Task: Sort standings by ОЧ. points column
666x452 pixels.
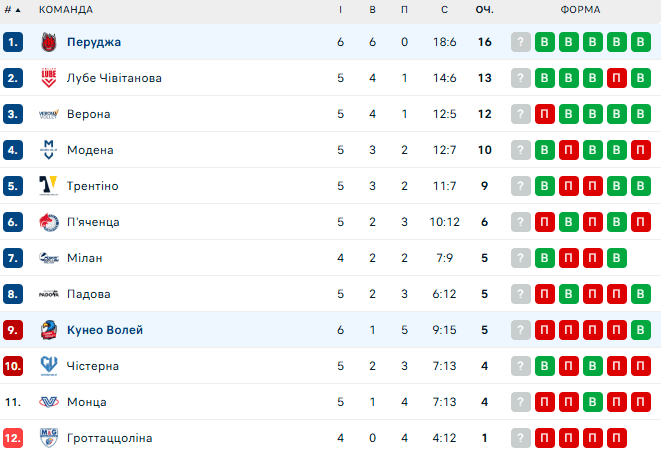Action: 484,10
